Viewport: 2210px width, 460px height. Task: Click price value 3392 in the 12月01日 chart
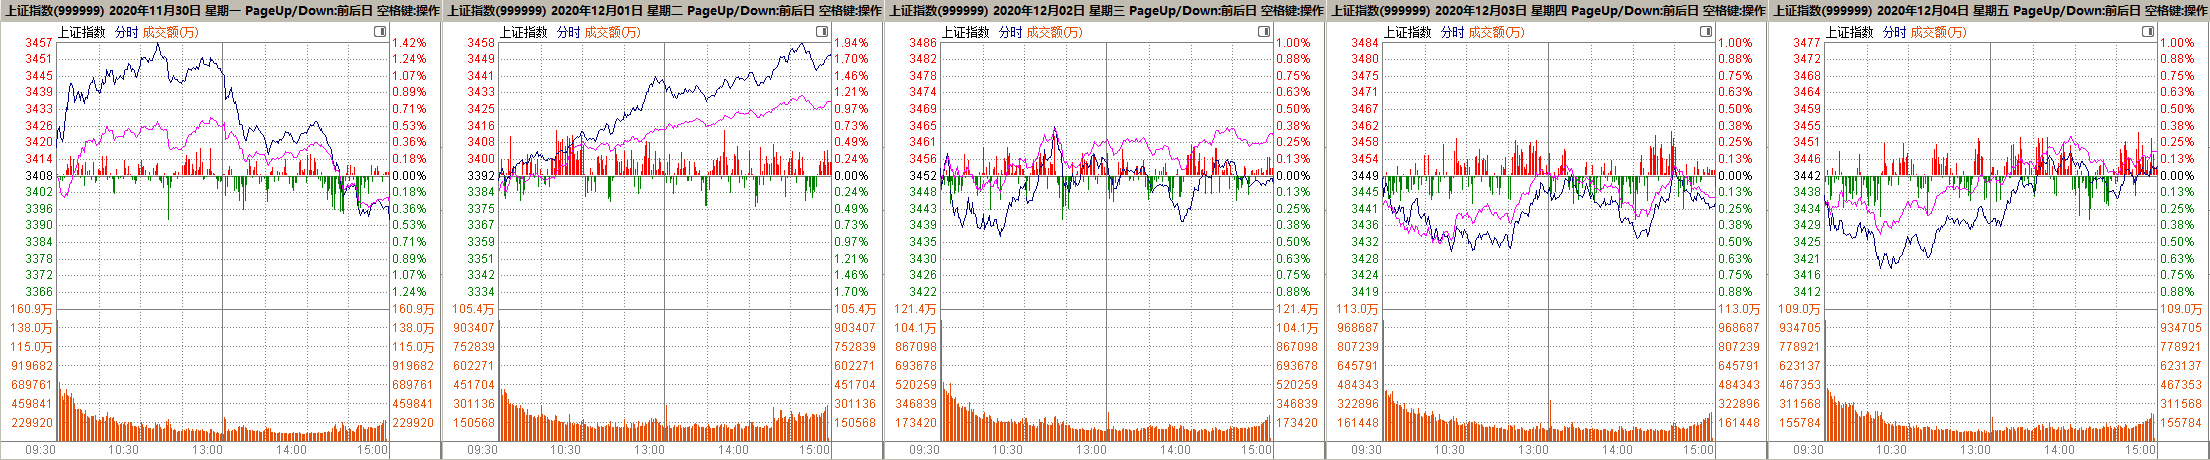(481, 175)
